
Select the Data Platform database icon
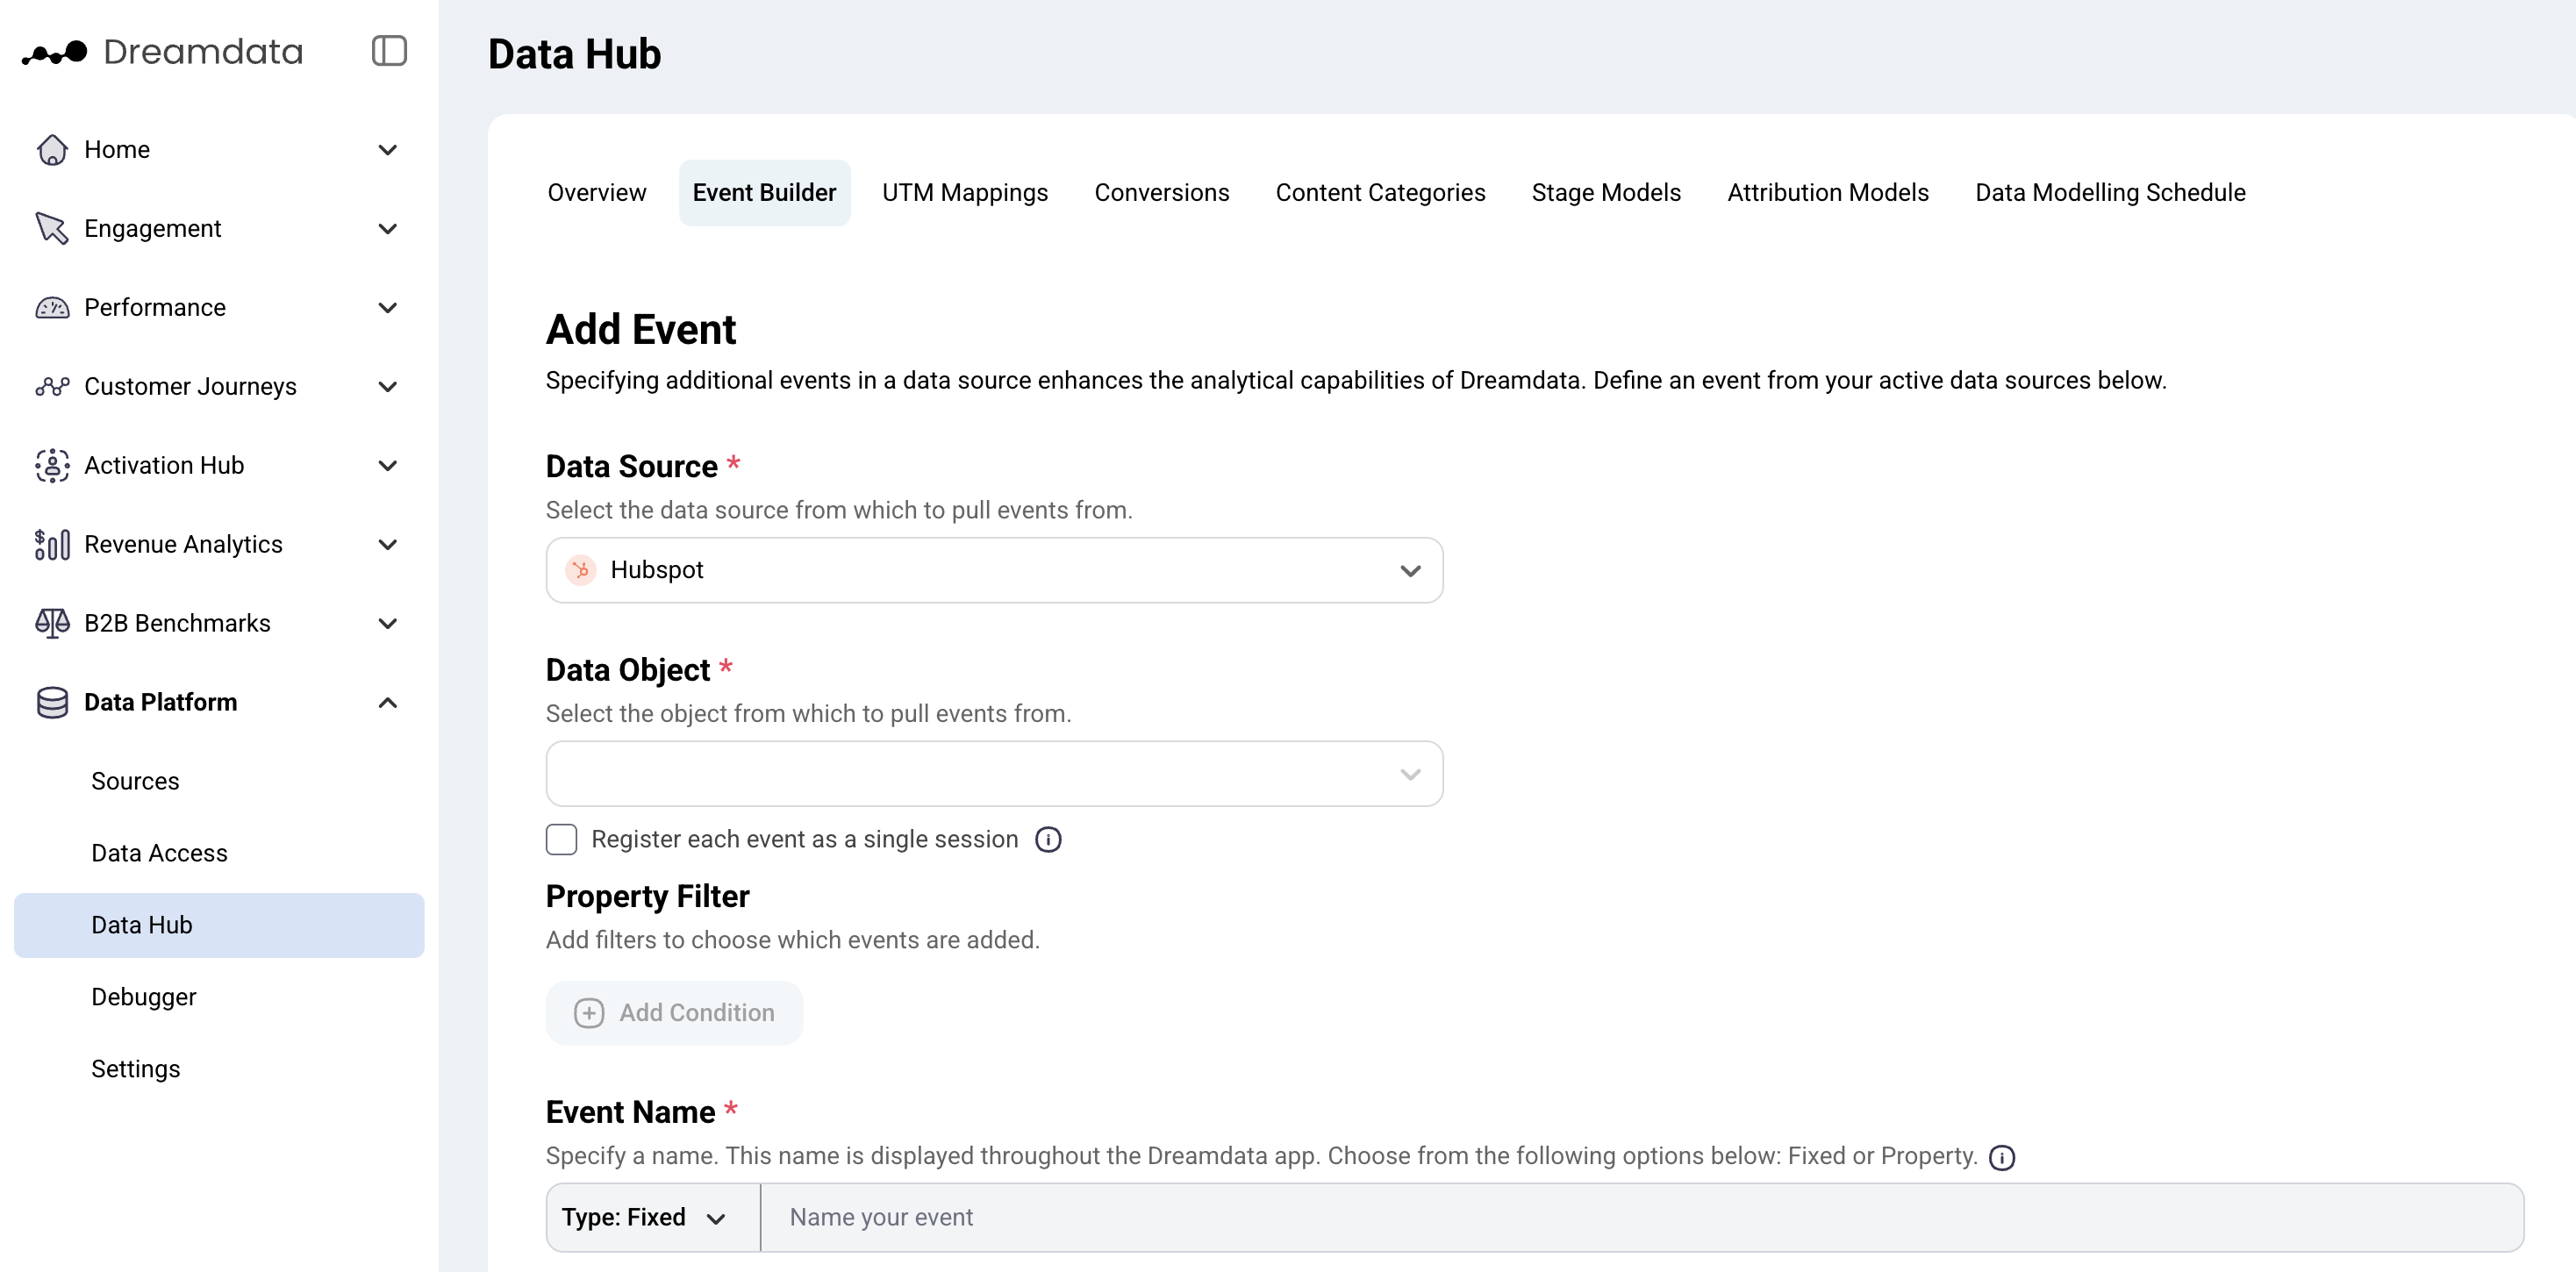pos(51,701)
